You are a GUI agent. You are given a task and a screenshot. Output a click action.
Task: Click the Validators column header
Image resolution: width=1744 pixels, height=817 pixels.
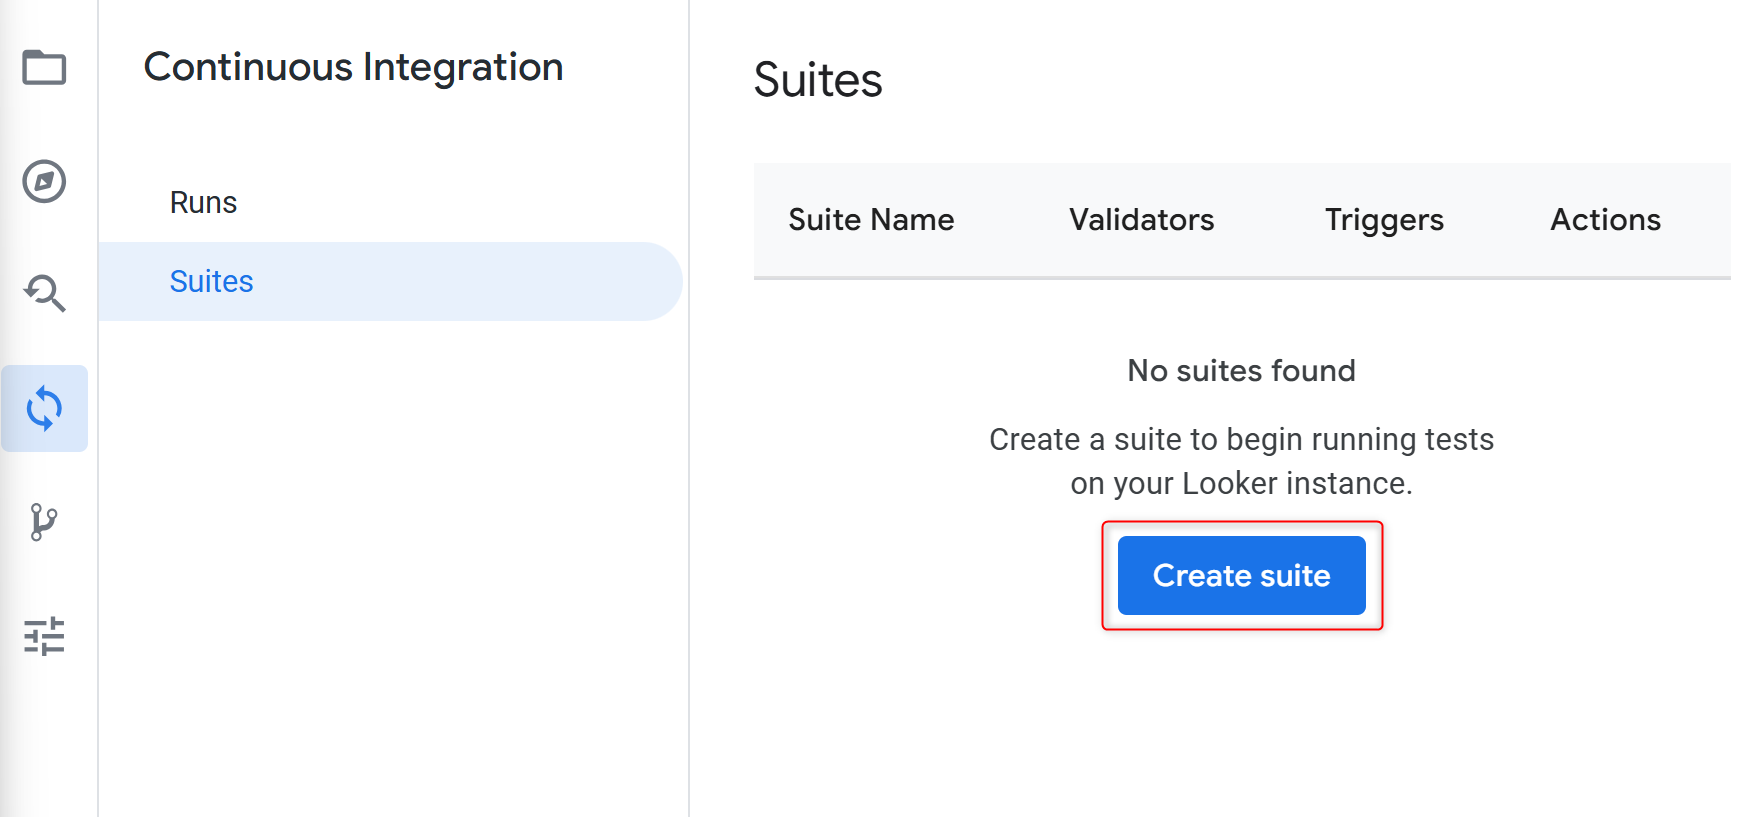click(x=1141, y=220)
